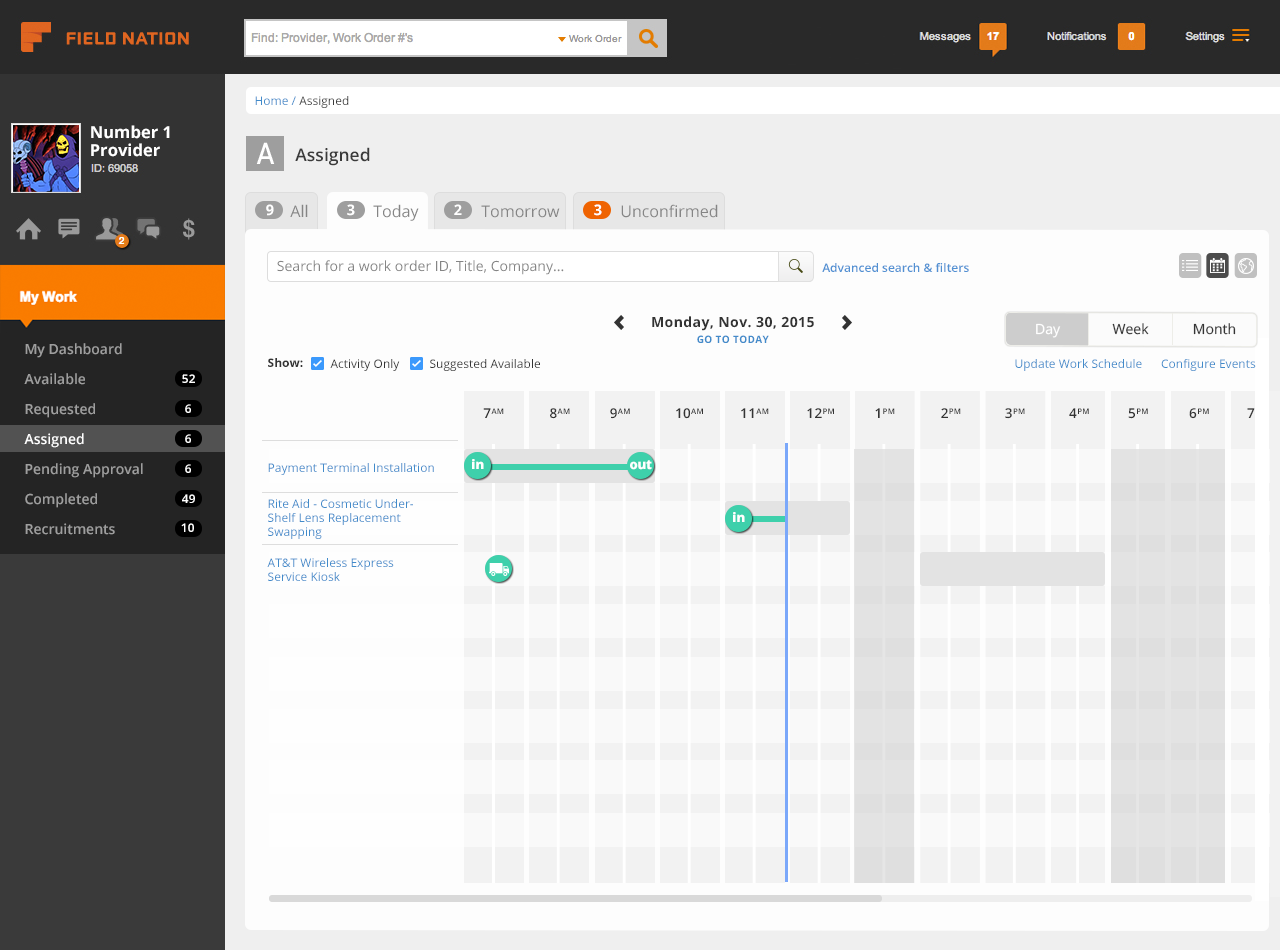
Task: Click AT&T truck en-route icon
Action: (499, 569)
